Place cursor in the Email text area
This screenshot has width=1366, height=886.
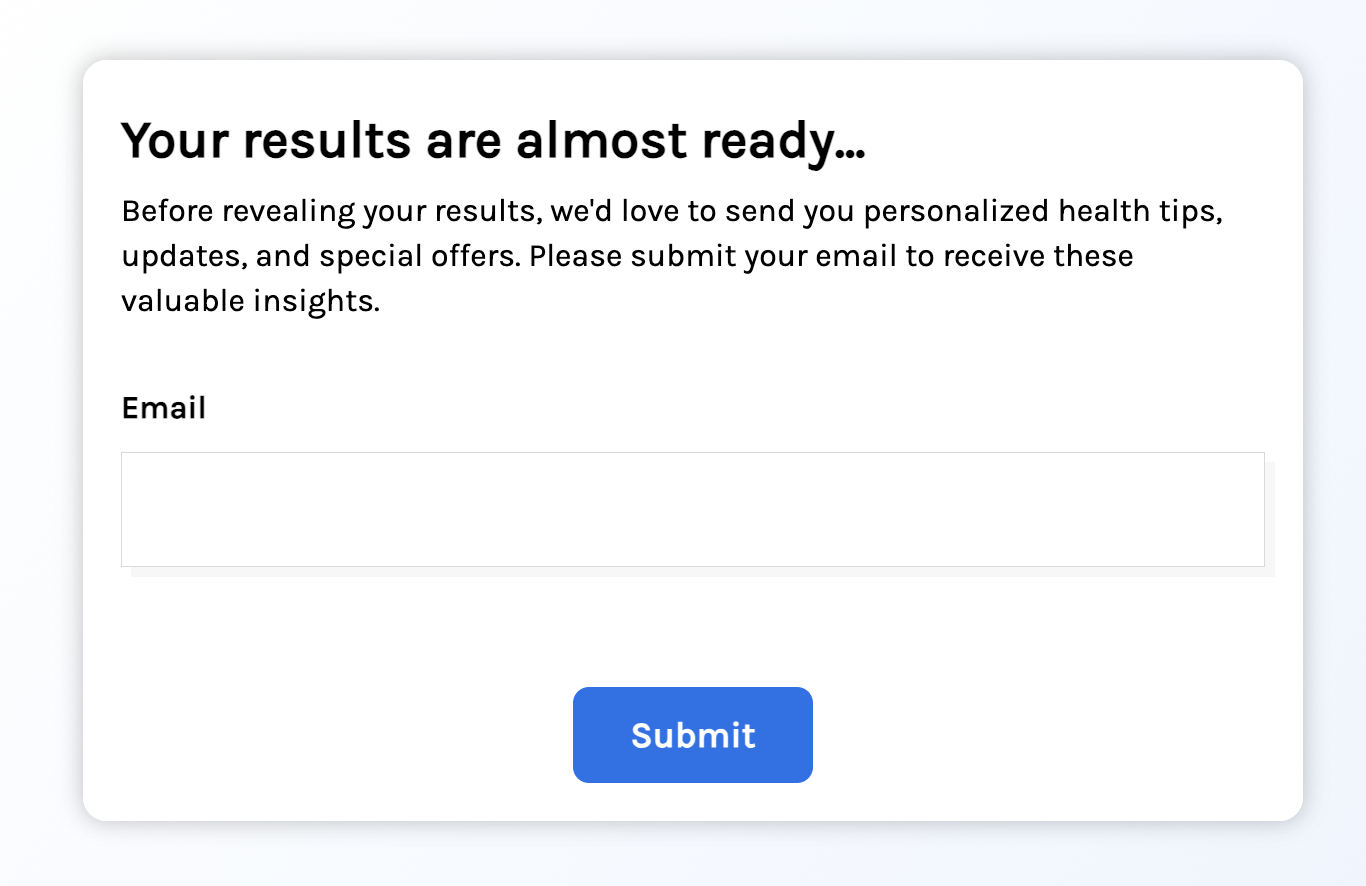[692, 509]
